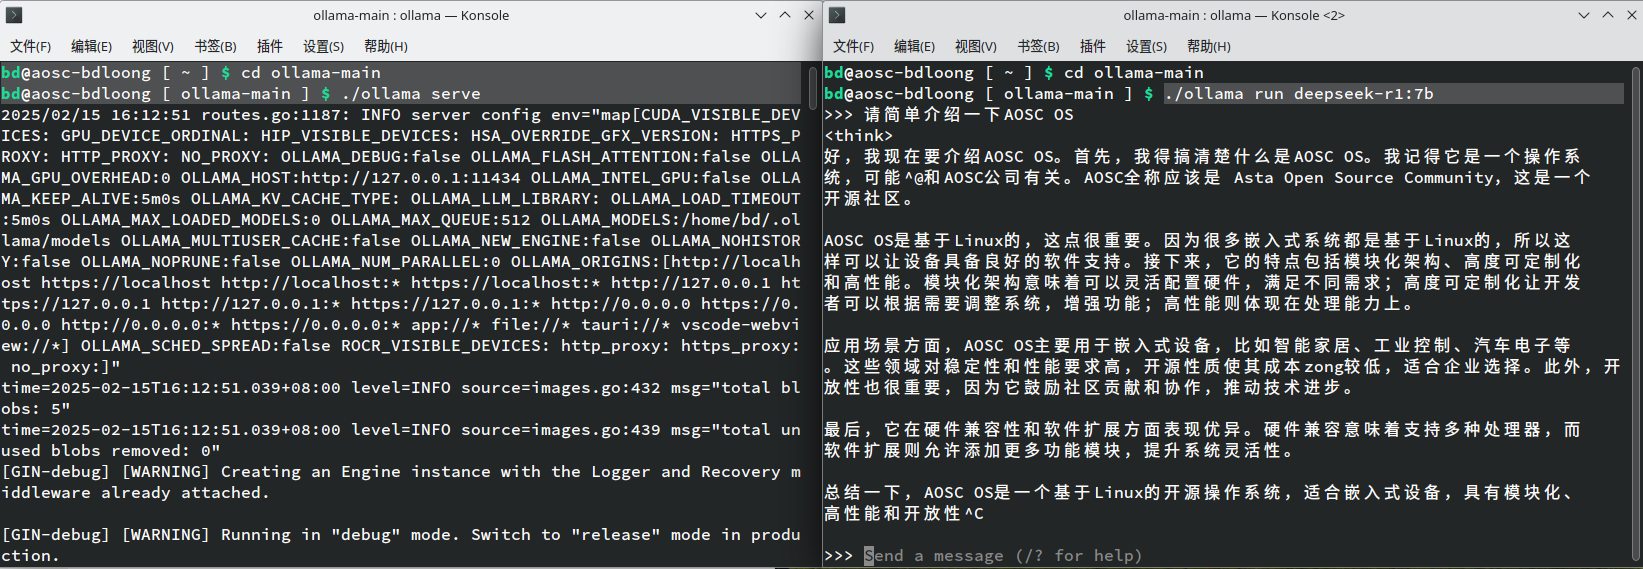The width and height of the screenshot is (1643, 569).
Task: Open 视图(V) menu in Konsole <2> window
Action: point(975,46)
